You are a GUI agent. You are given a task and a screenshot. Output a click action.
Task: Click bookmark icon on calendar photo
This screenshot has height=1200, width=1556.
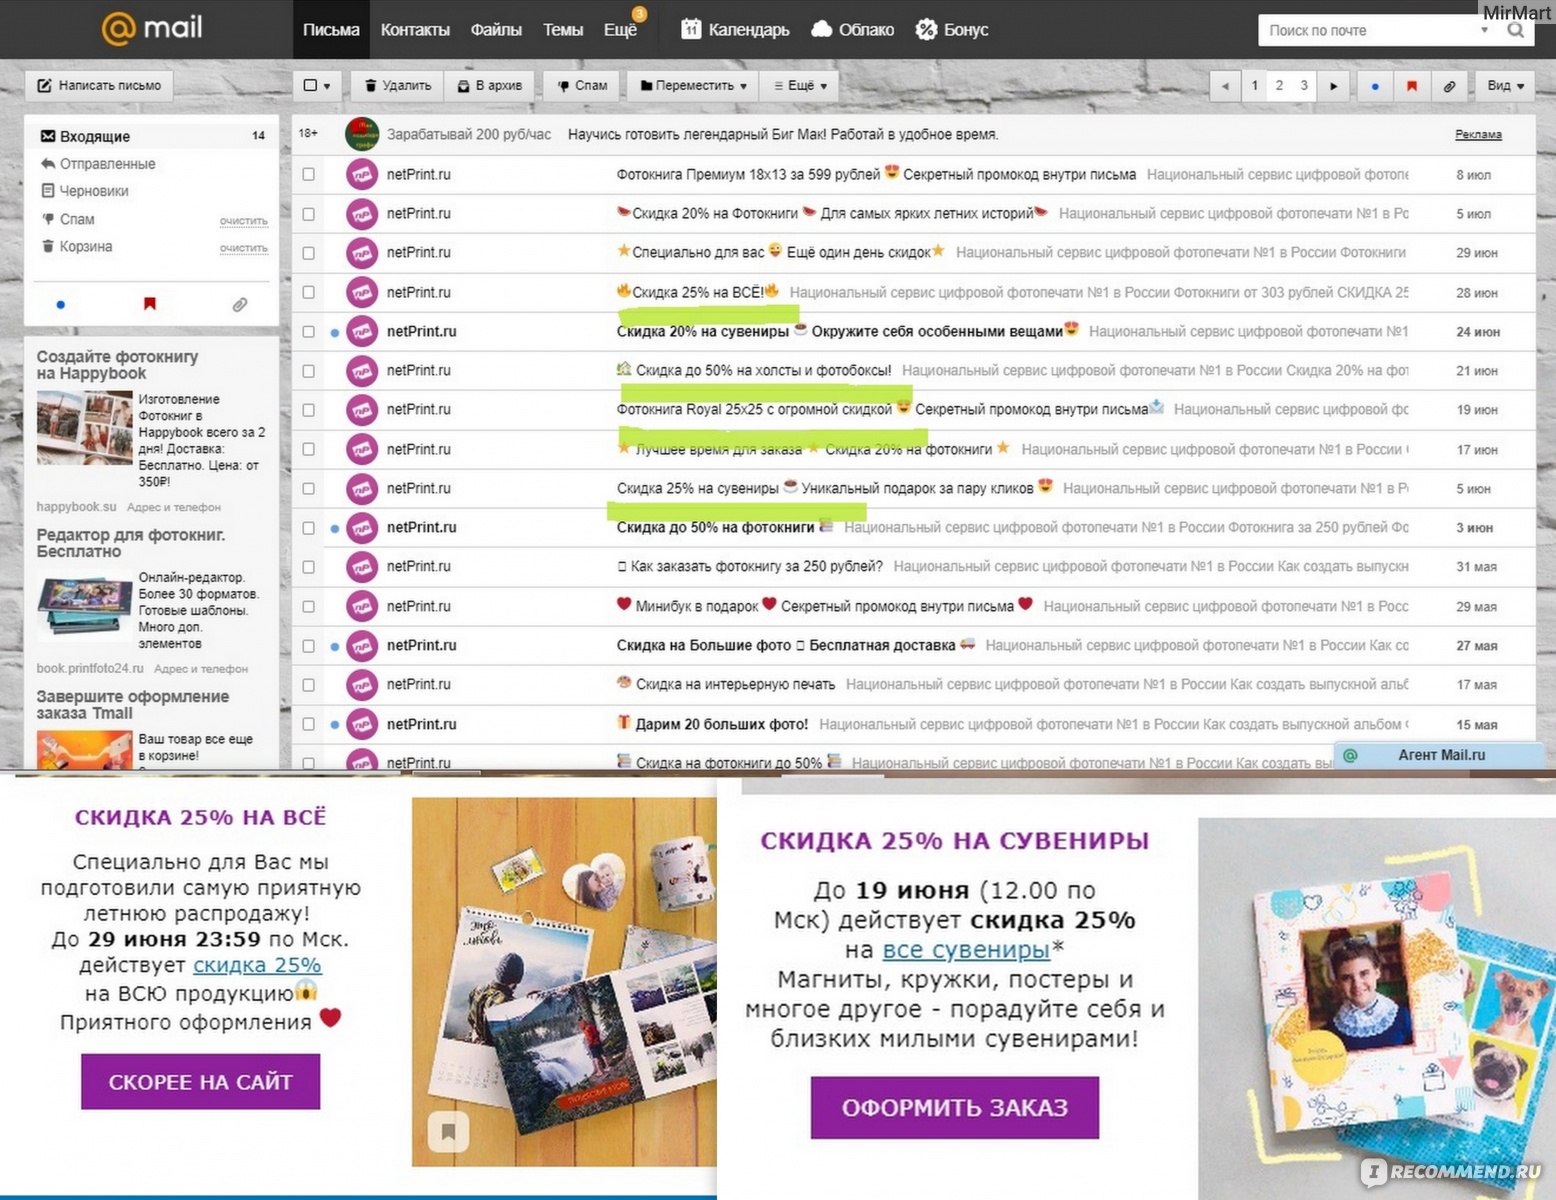point(448,1131)
